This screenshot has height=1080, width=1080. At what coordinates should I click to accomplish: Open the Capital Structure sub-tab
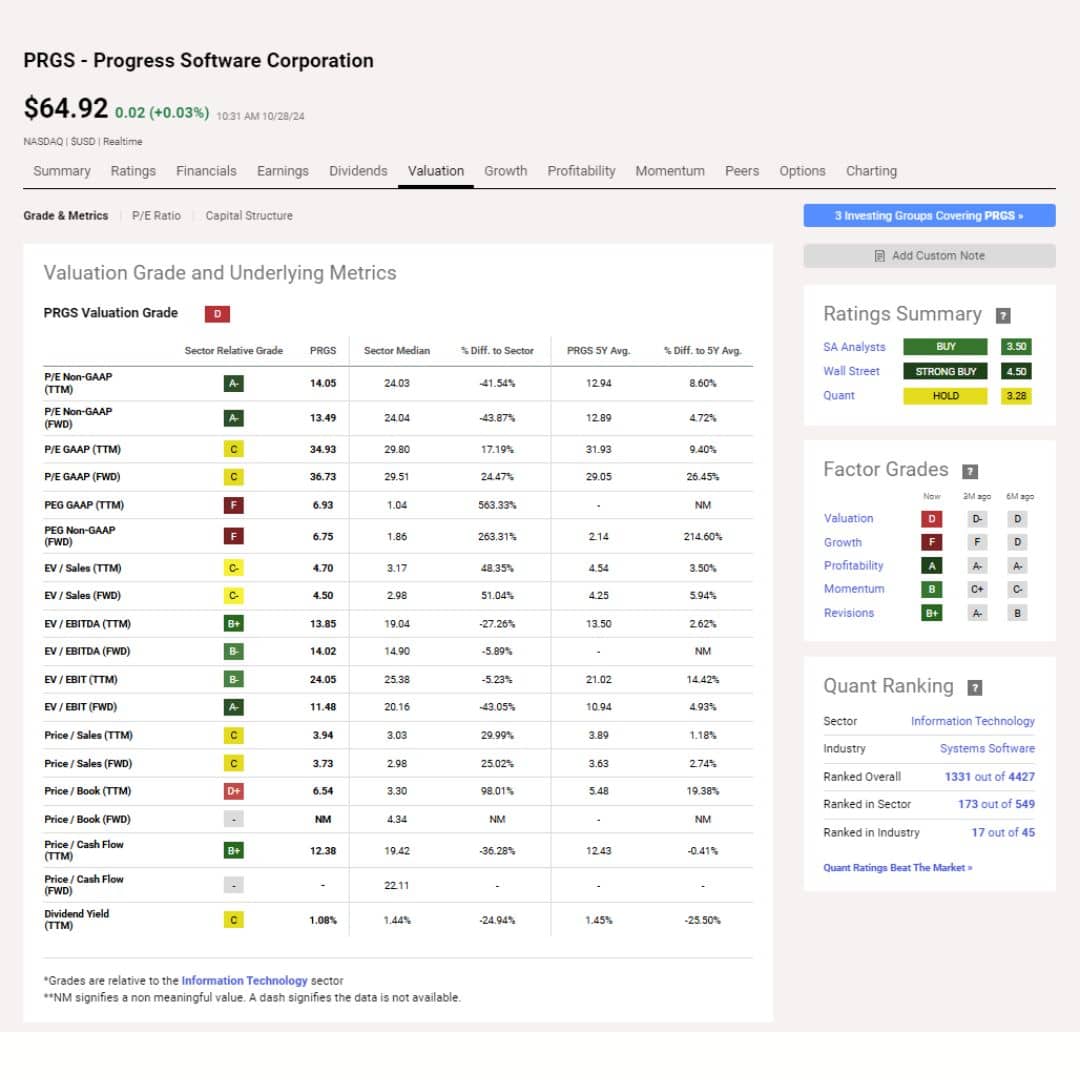(x=249, y=216)
